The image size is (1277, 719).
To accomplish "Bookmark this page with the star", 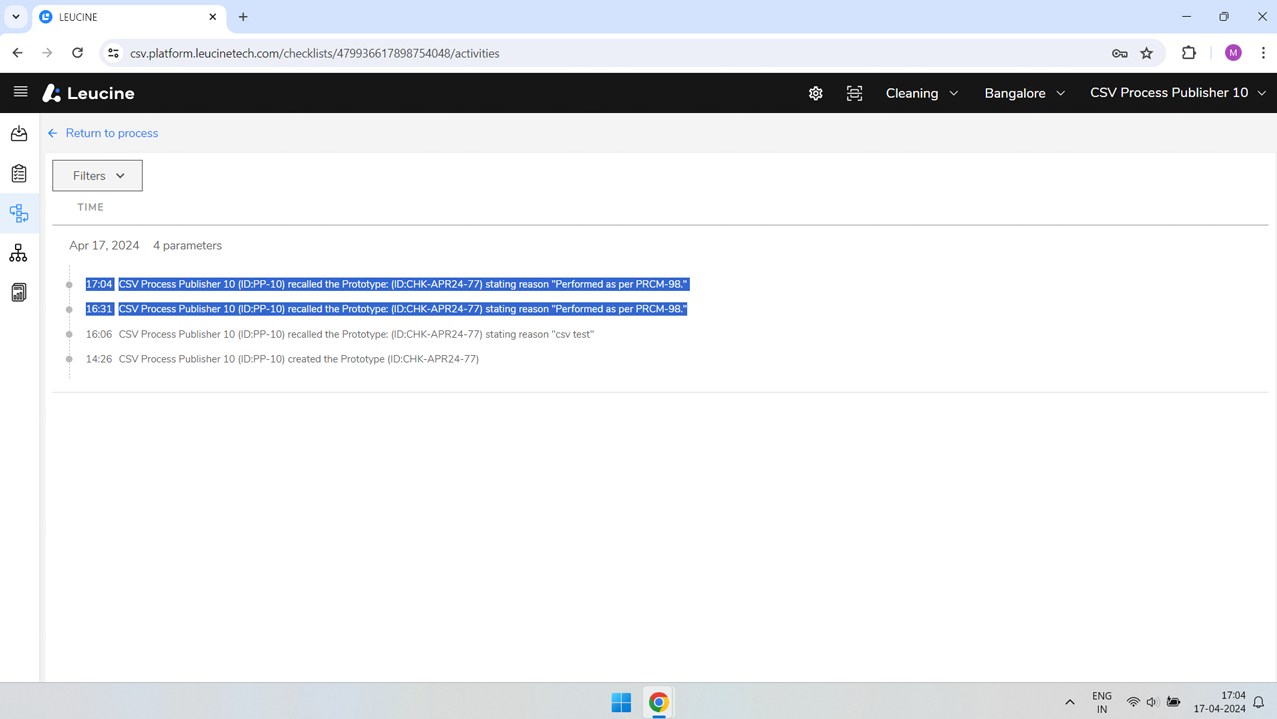I will point(1147,53).
